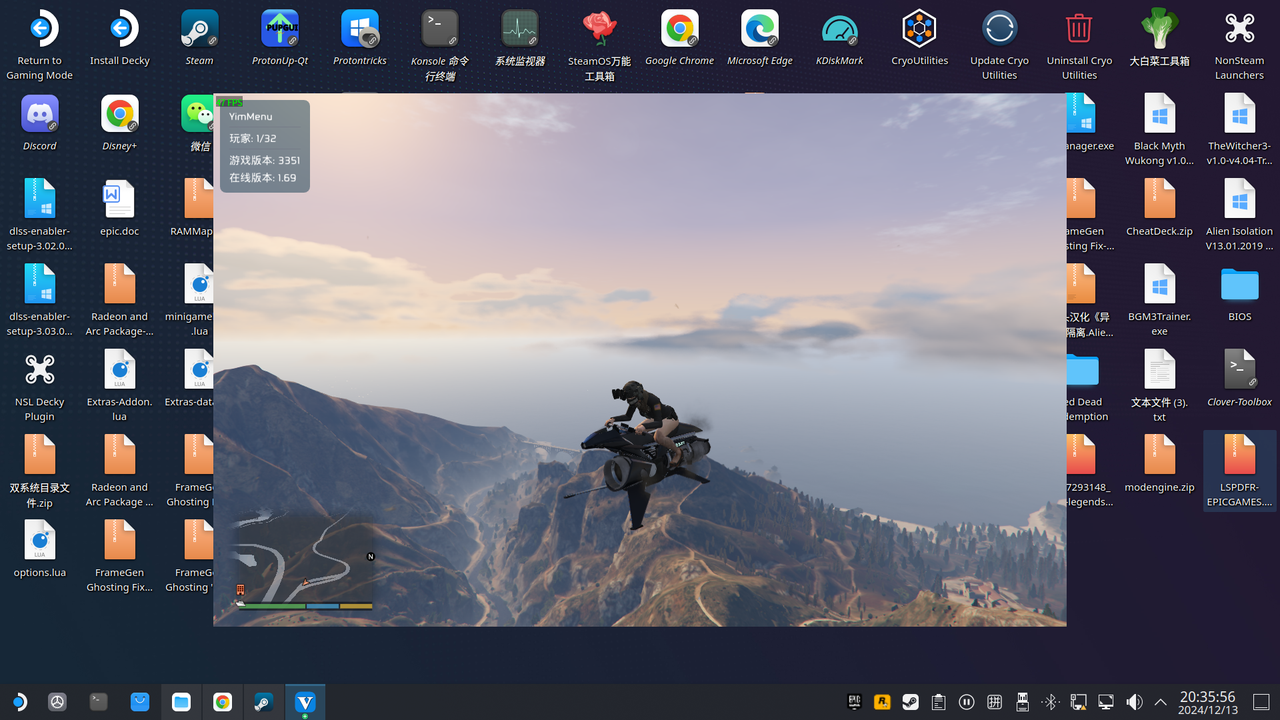Pause media playback from the system tray
Screen dimensions: 1280x720
pos(966,702)
